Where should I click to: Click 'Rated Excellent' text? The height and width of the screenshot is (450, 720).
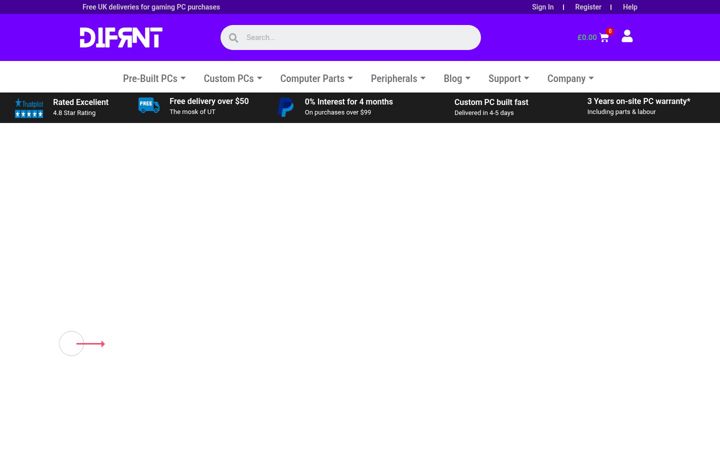(x=81, y=102)
